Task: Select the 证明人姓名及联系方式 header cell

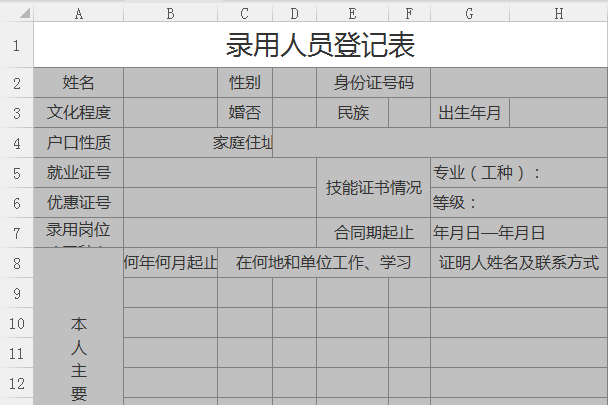Action: 519,263
